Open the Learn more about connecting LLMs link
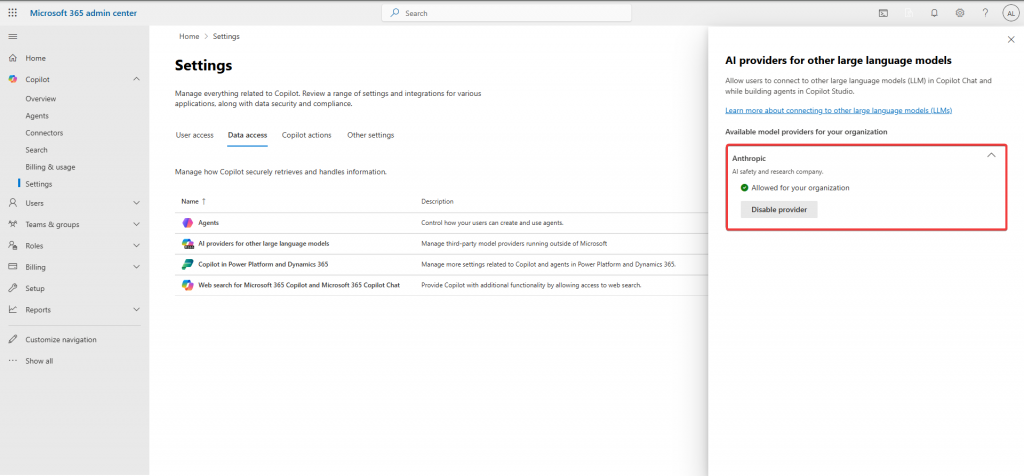1024x476 pixels. (839, 110)
